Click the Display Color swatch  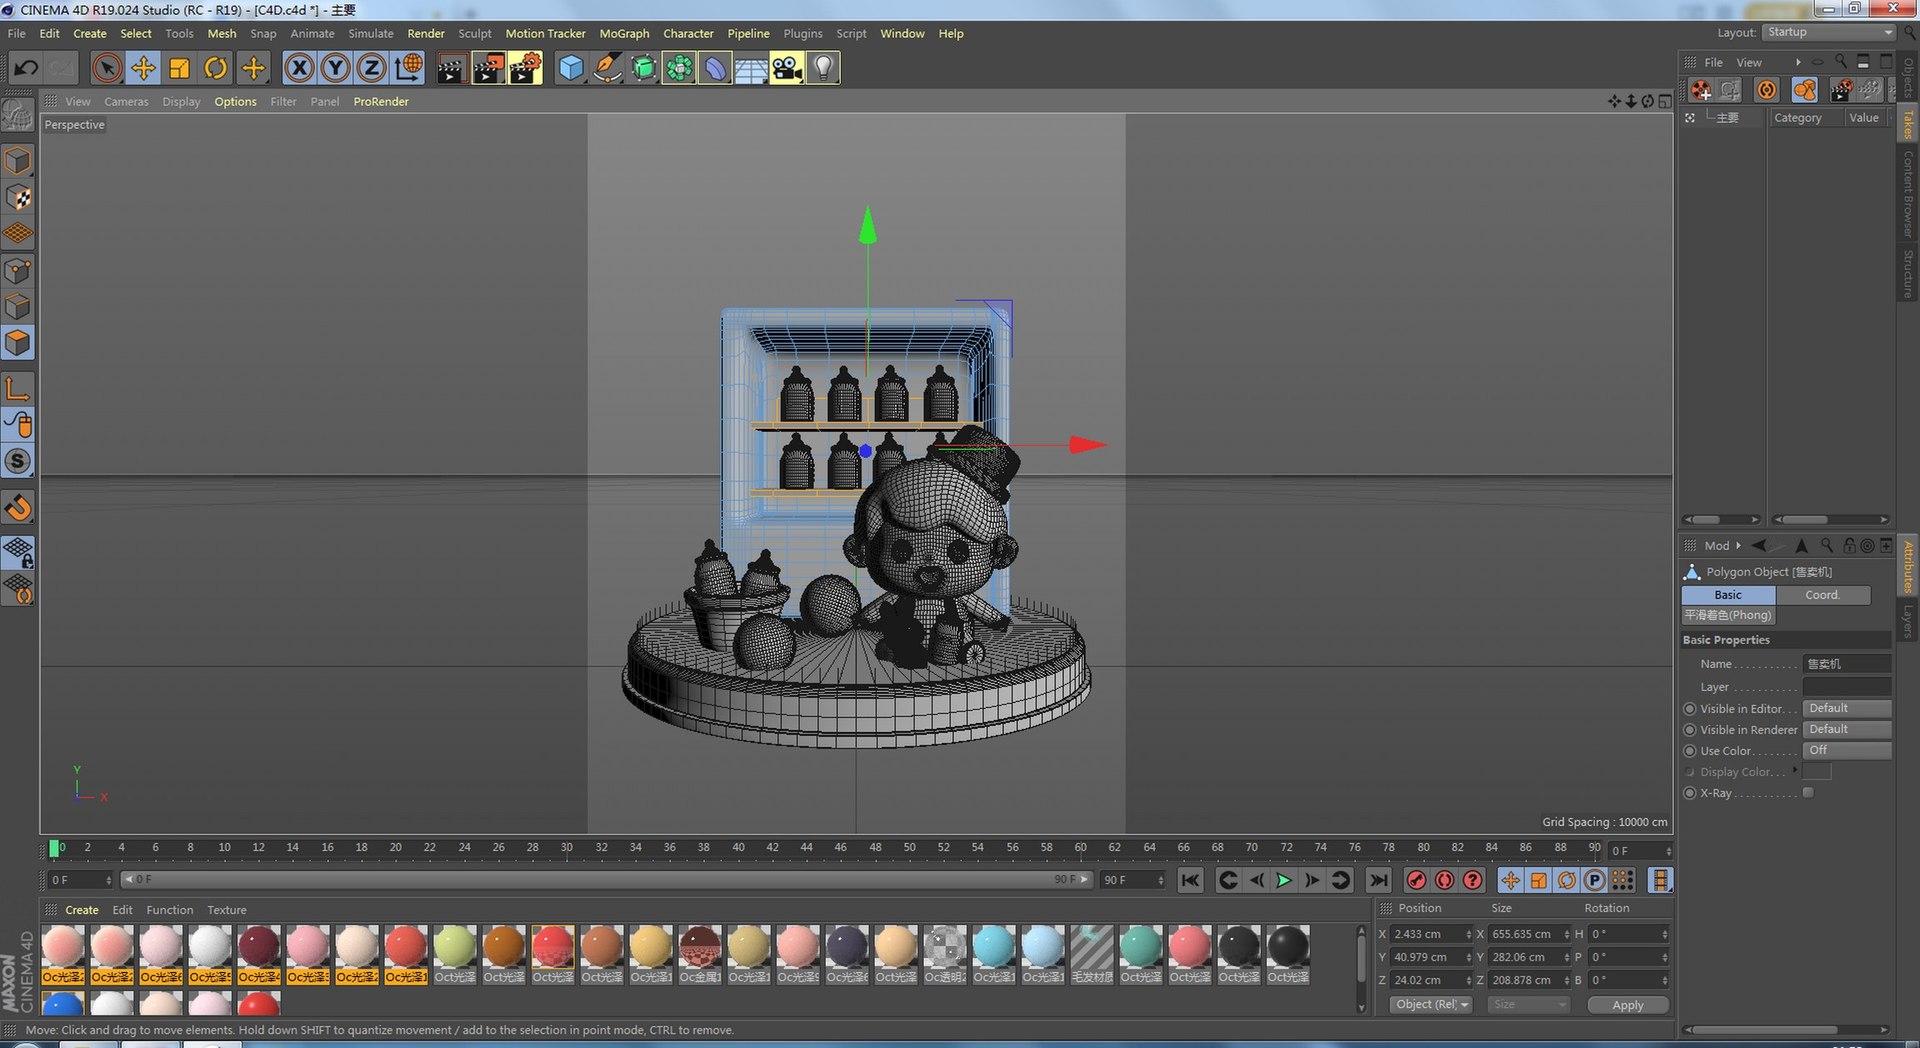click(1816, 771)
